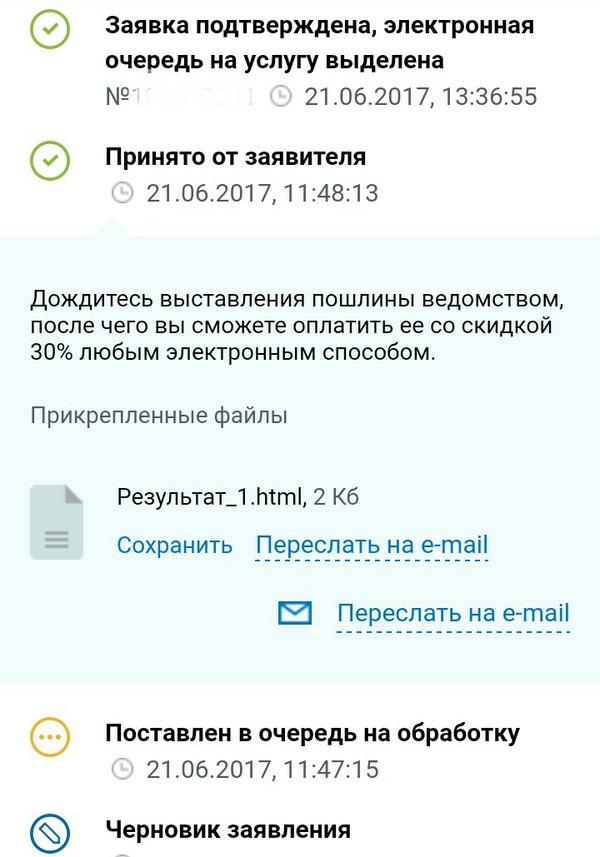Expand 'Поставлен в очередь на обработку' entry
The width and height of the screenshot is (600, 857).
point(312,733)
